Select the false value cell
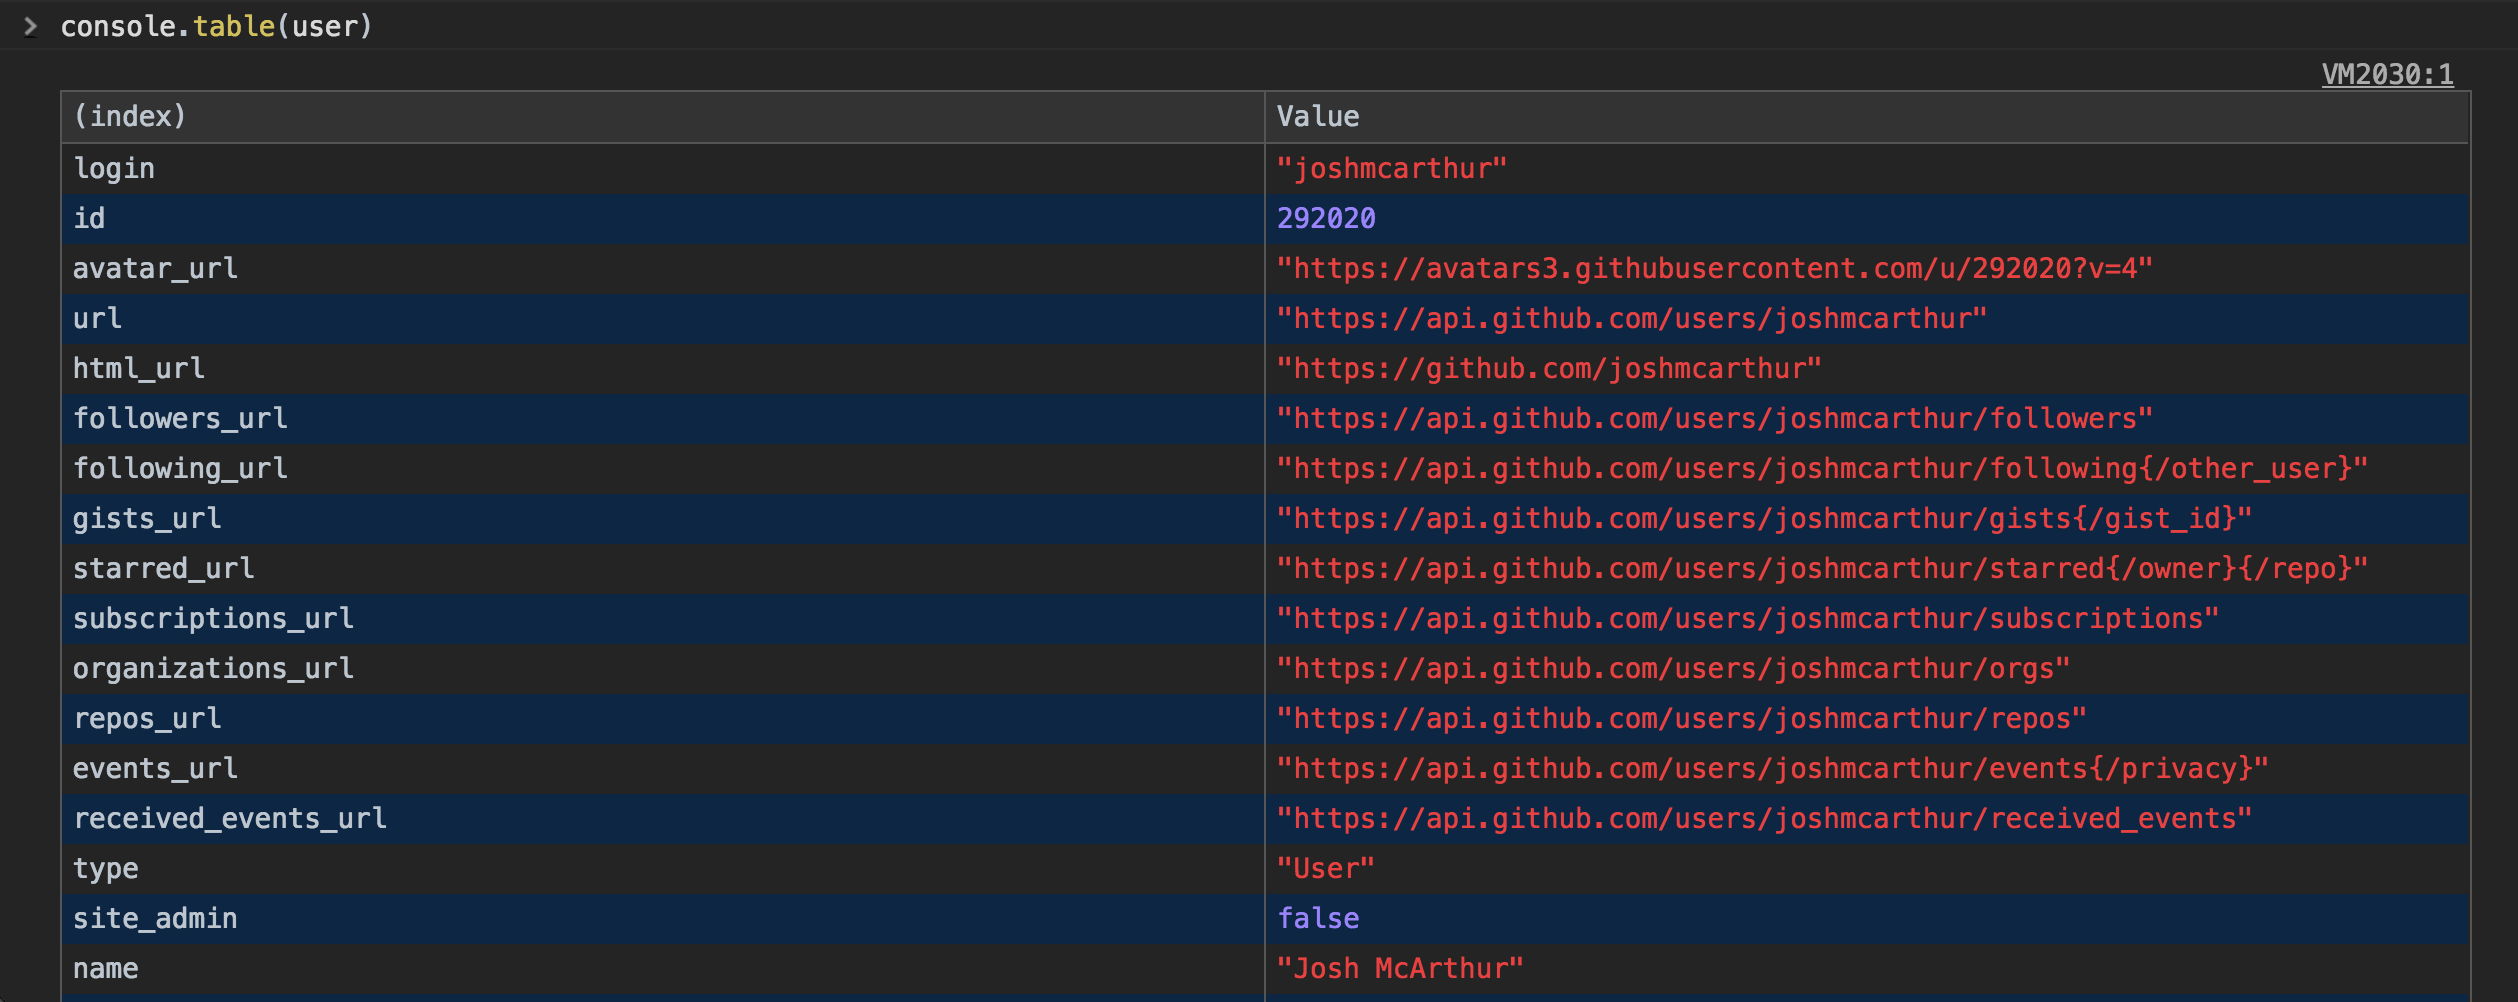The width and height of the screenshot is (2518, 1002). [1867, 919]
